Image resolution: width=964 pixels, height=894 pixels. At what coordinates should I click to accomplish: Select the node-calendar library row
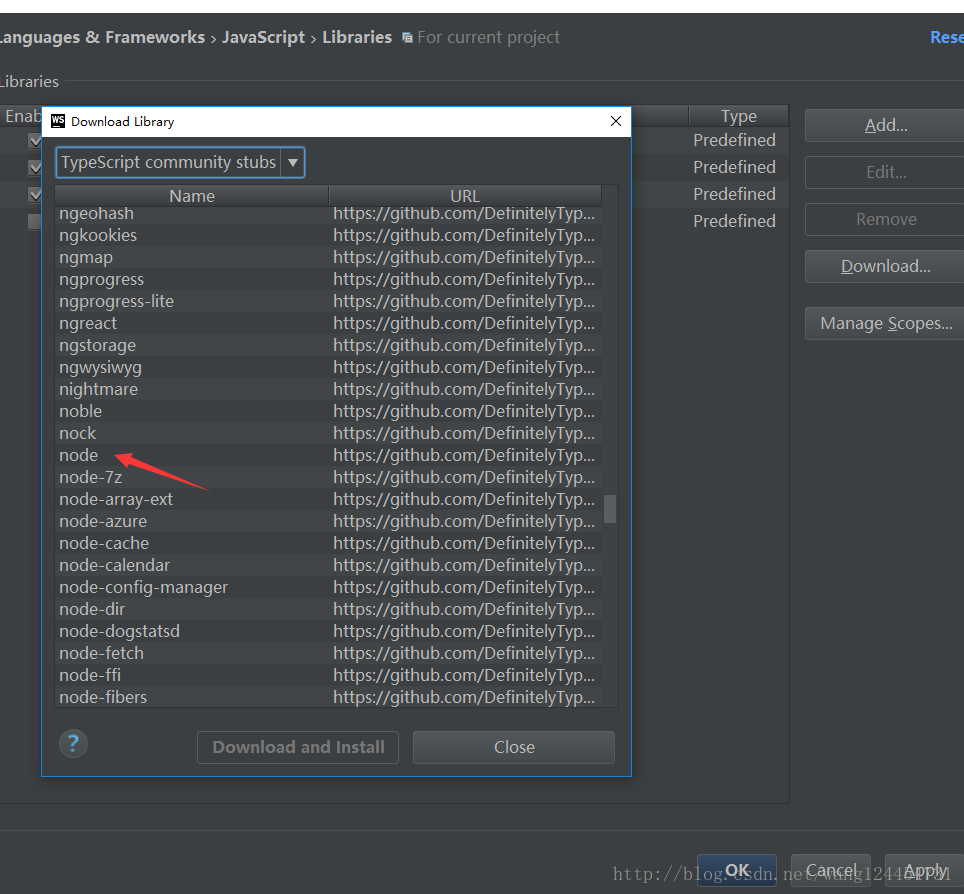[x=328, y=566]
